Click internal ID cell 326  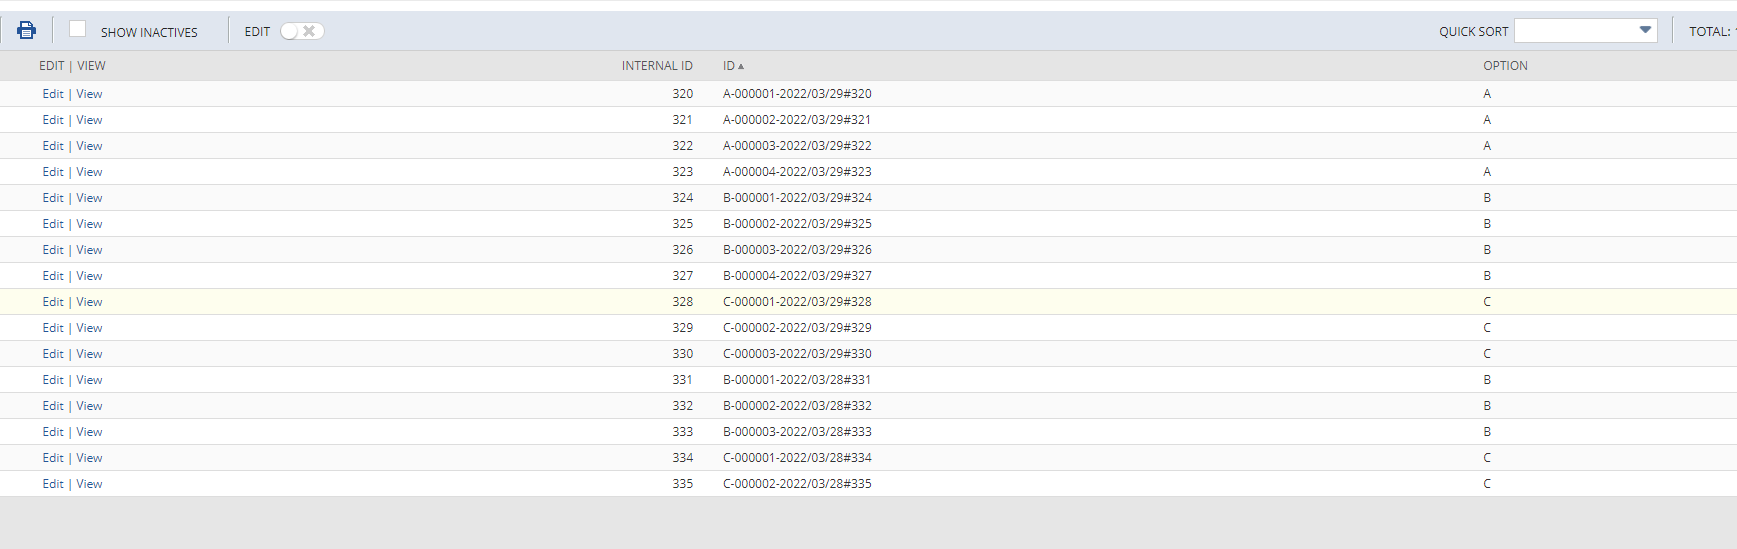point(682,250)
